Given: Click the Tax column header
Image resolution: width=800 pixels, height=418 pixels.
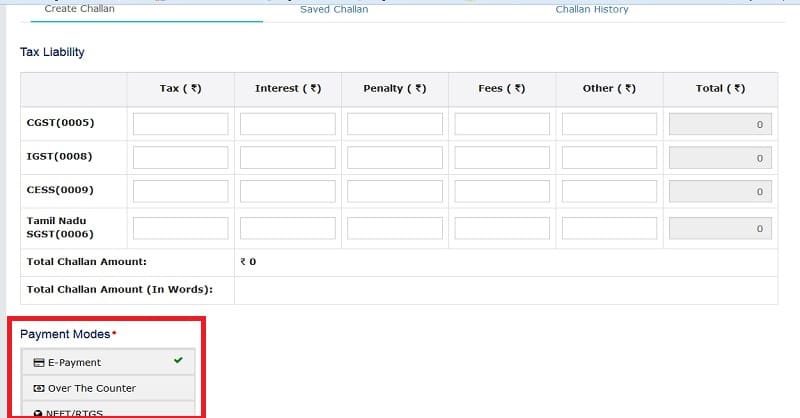Looking at the screenshot, I should [x=181, y=88].
